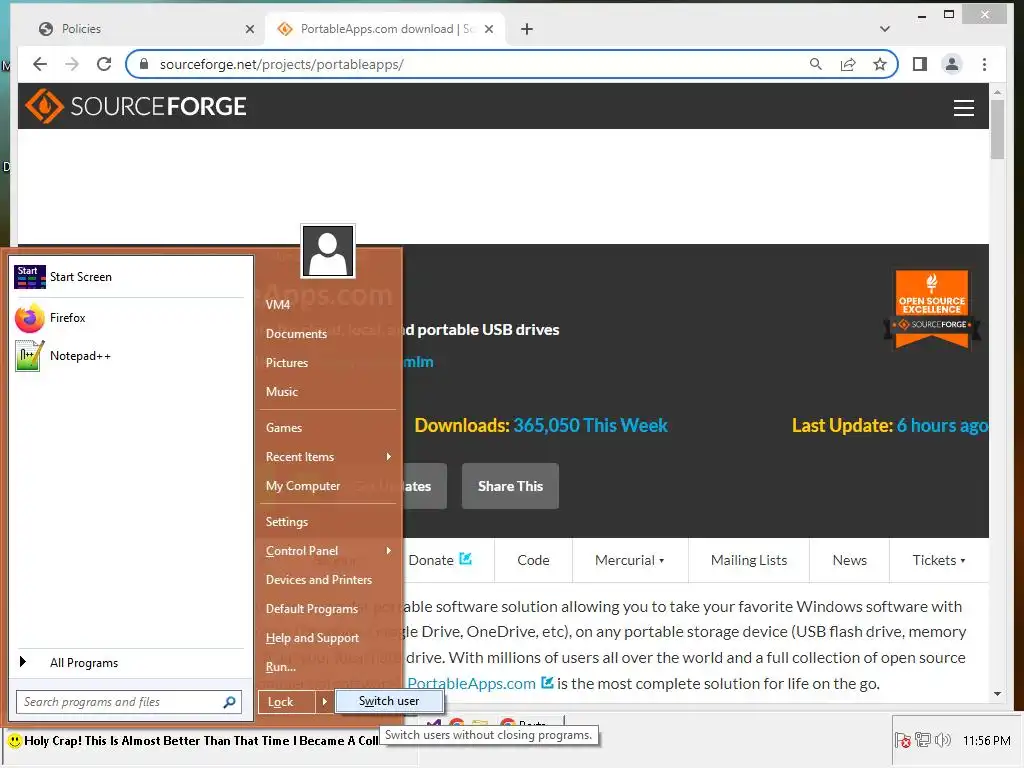This screenshot has width=1024, height=768.
Task: Bookmark this page with star
Action: pyautogui.click(x=880, y=64)
